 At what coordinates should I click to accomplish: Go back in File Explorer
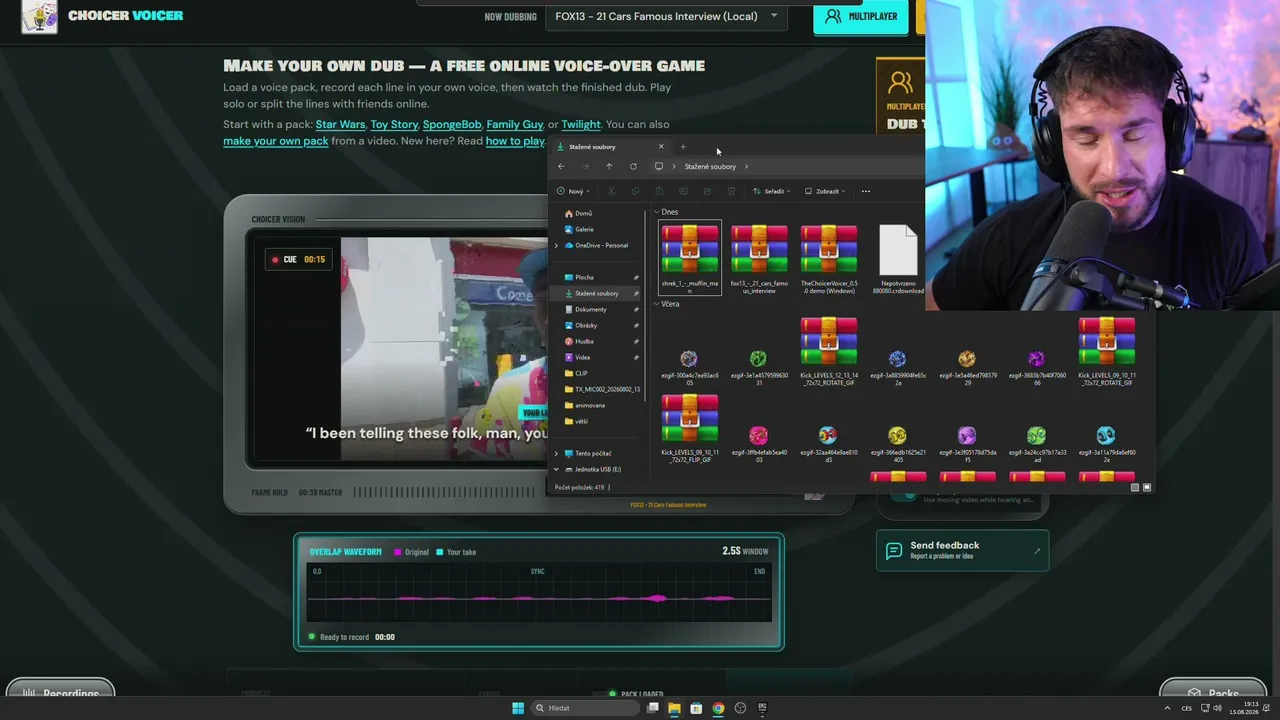[561, 166]
